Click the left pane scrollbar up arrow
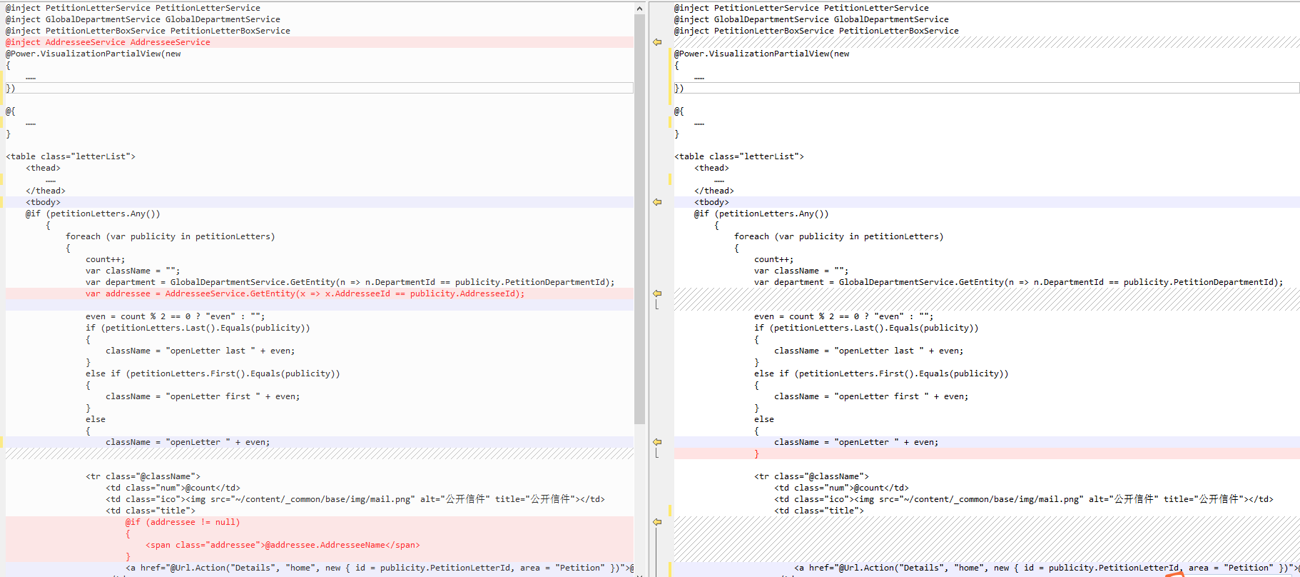This screenshot has width=1300, height=577. [640, 8]
